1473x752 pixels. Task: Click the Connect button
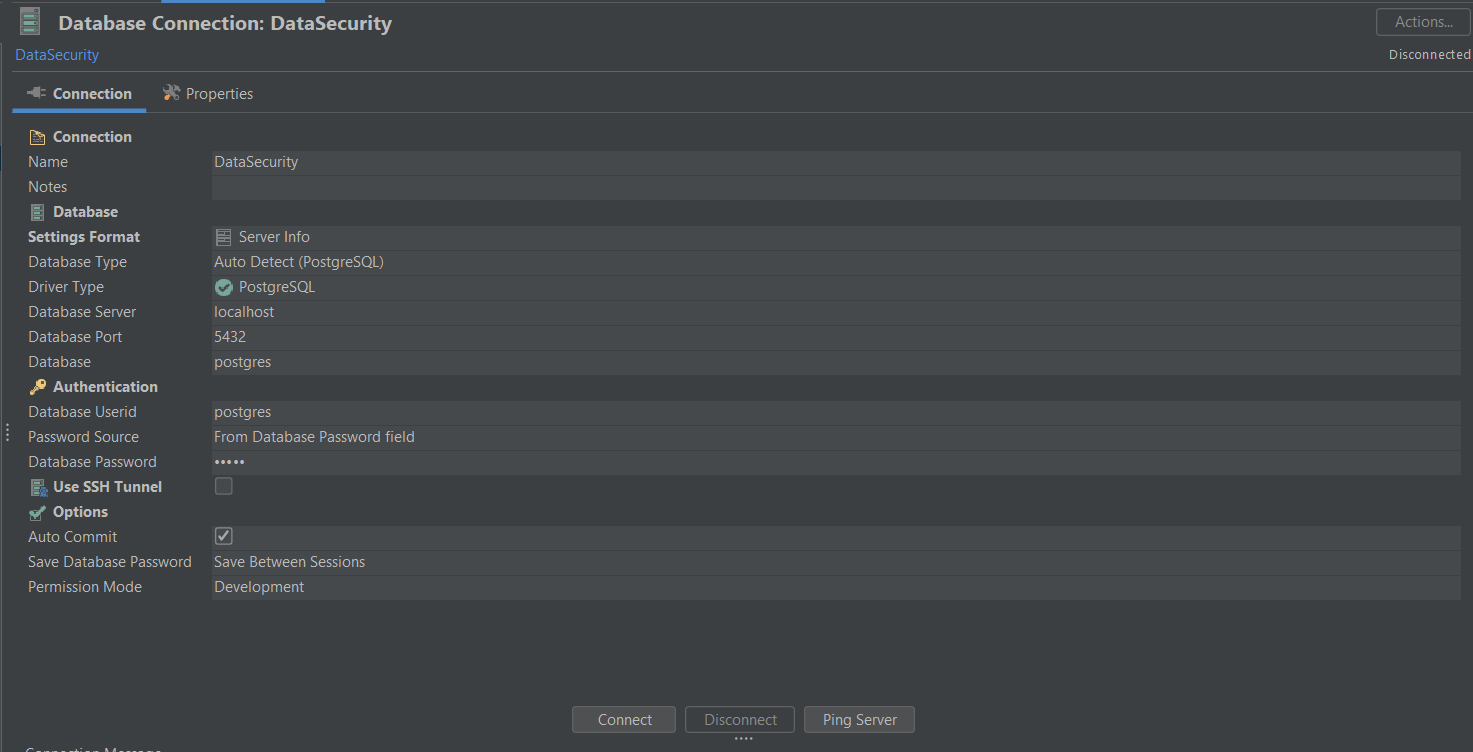click(x=623, y=719)
